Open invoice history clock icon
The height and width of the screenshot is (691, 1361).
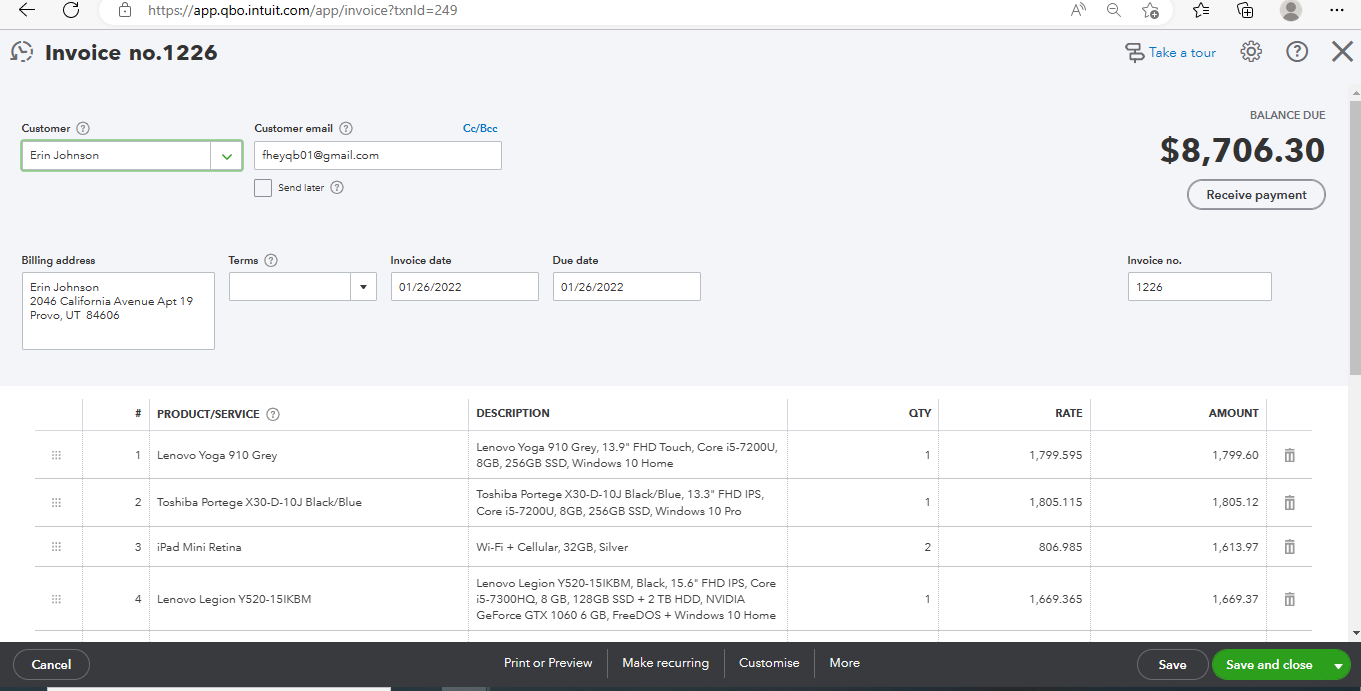[22, 52]
